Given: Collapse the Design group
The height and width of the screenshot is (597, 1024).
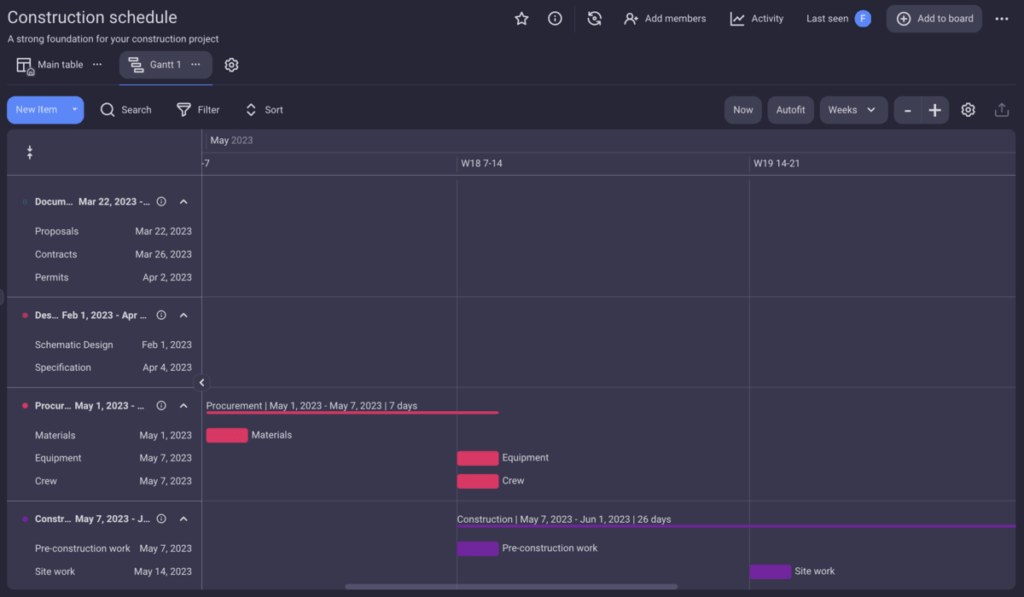Looking at the screenshot, I should (x=184, y=315).
